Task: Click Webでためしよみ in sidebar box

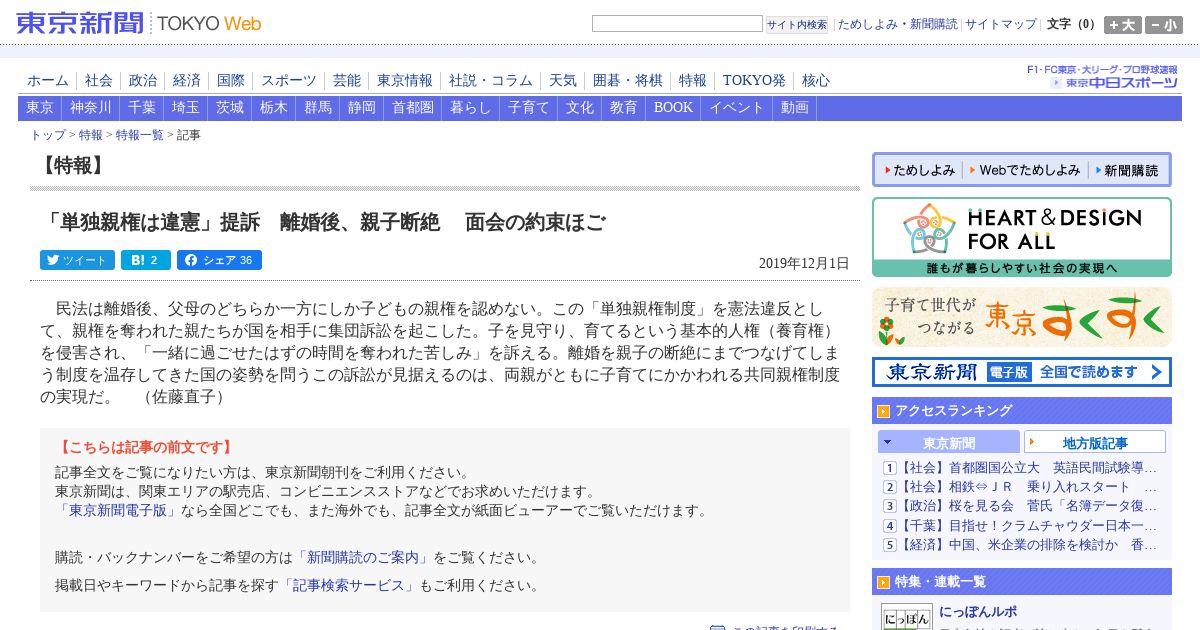Action: [1024, 170]
